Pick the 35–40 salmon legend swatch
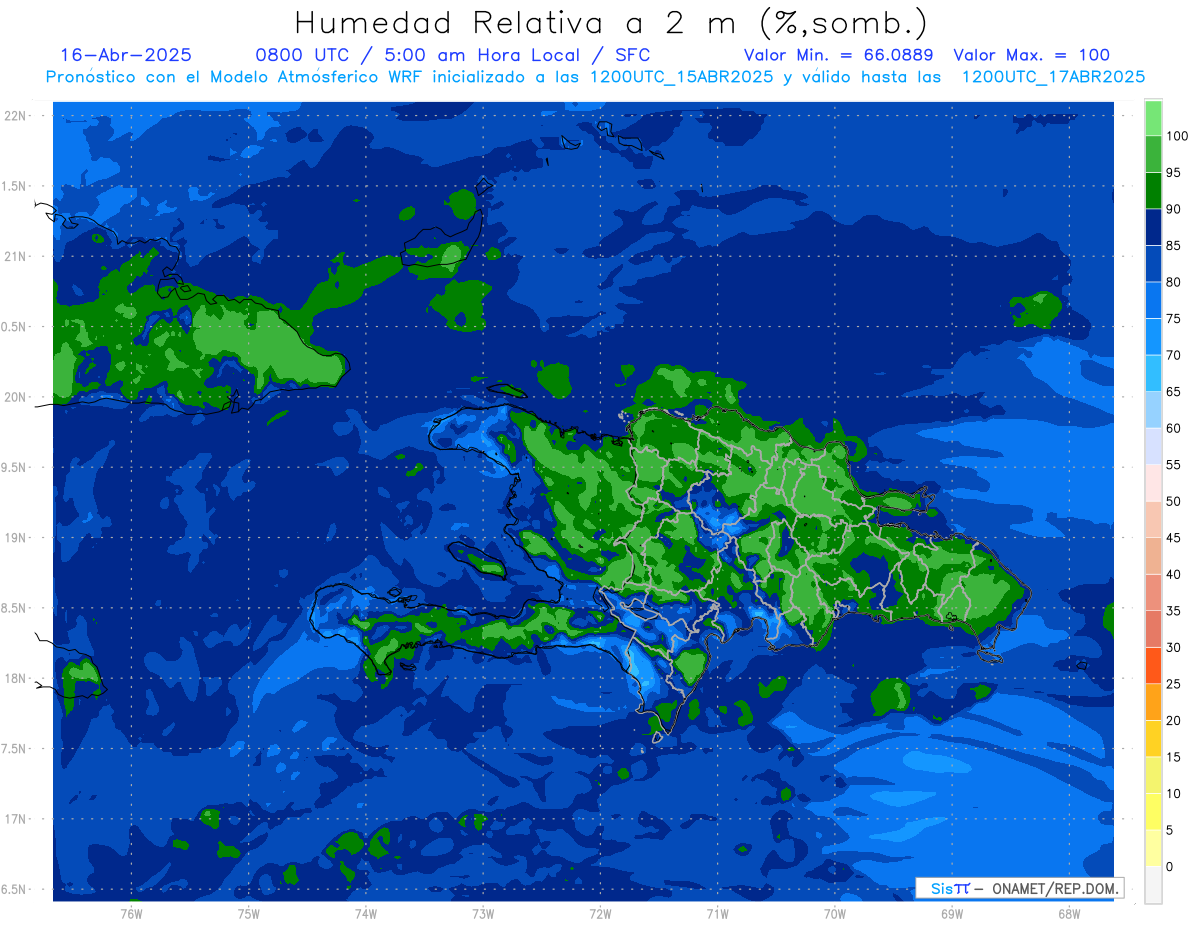The width and height of the screenshot is (1200, 927). [1153, 592]
